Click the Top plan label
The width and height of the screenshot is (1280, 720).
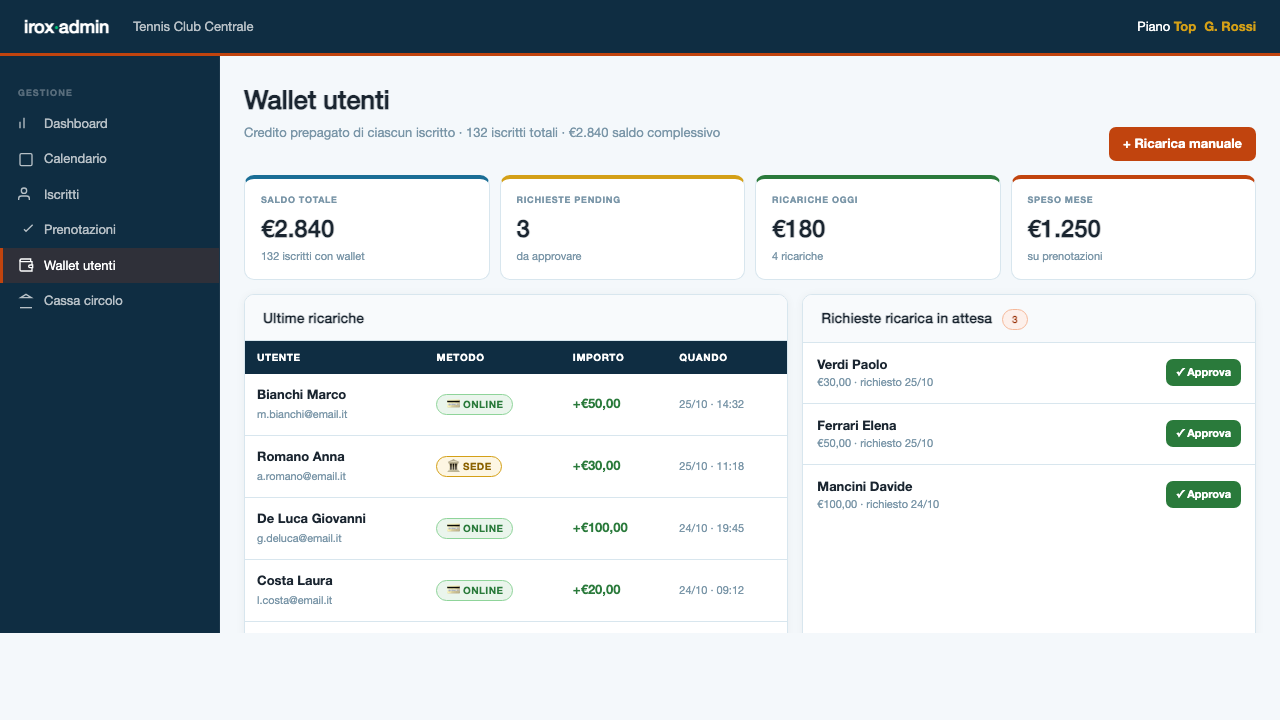[1185, 27]
